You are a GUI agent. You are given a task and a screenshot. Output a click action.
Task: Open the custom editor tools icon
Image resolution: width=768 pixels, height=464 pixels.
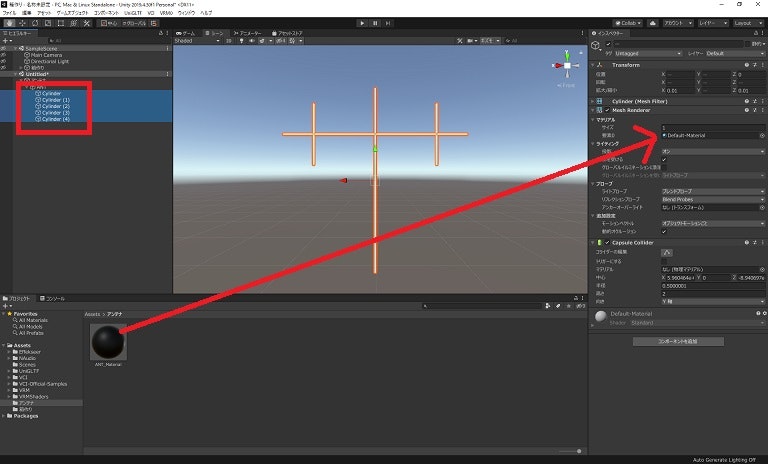click(x=87, y=23)
